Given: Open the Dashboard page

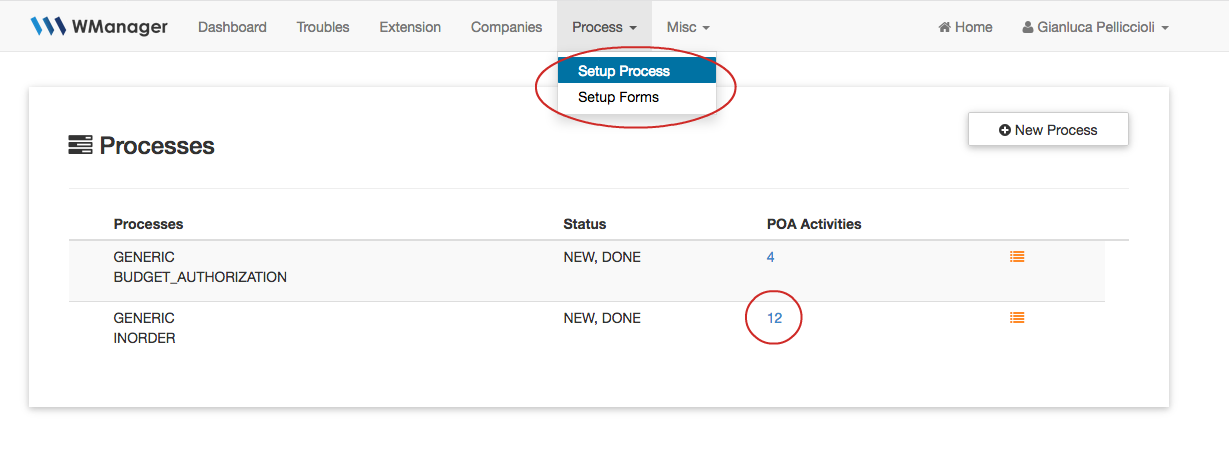Looking at the screenshot, I should tap(232, 27).
